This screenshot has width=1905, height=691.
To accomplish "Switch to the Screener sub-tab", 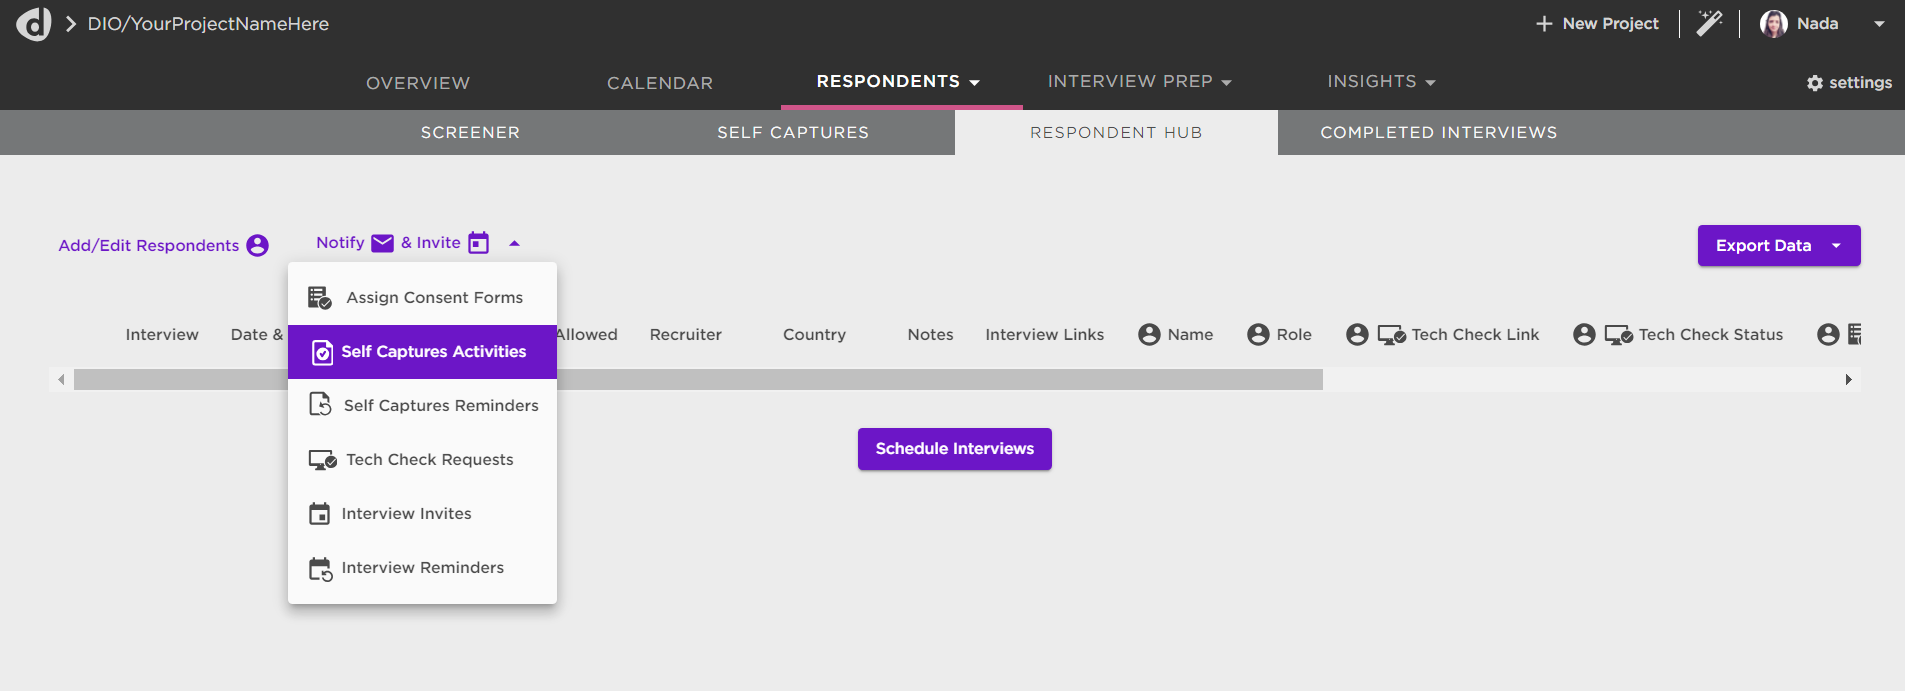I will coord(470,132).
